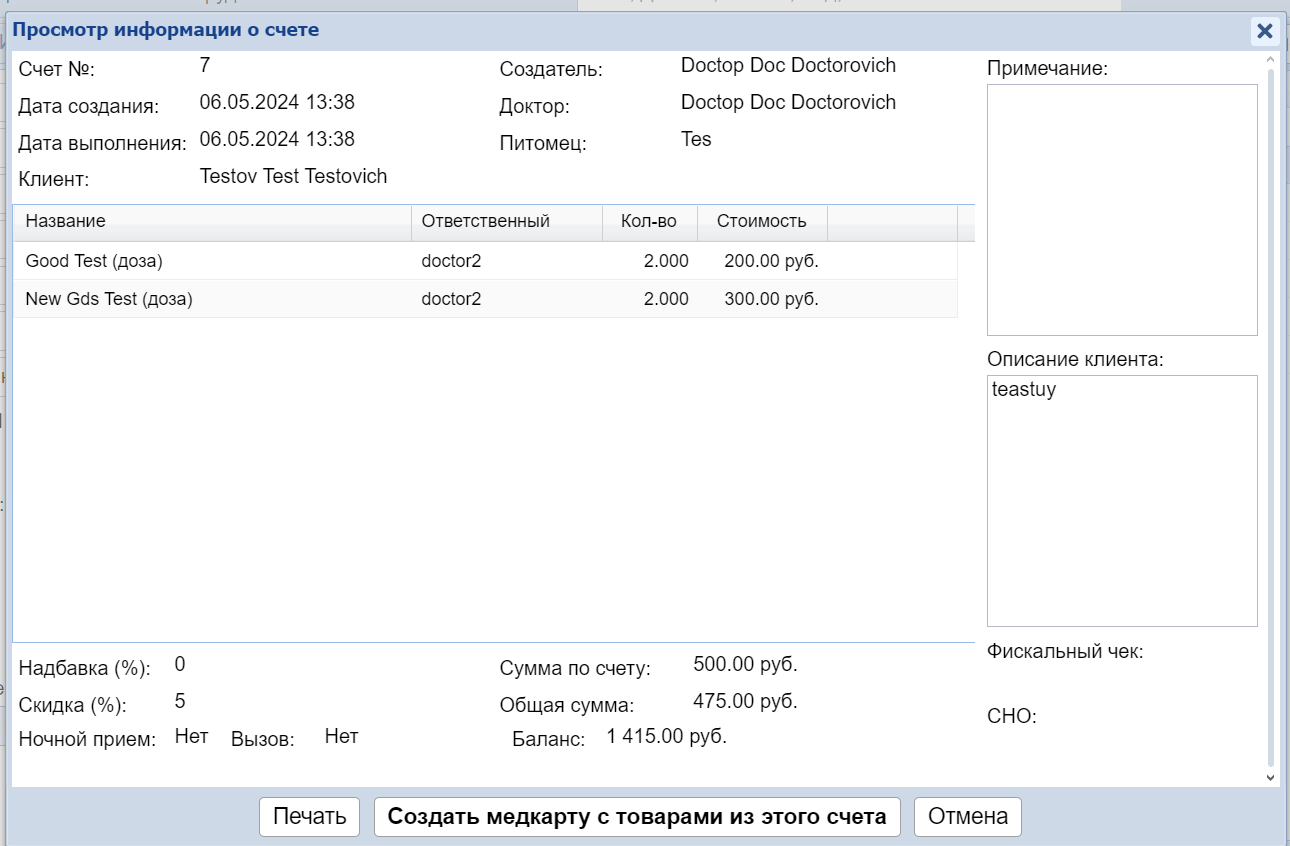Click the 300.00 руб. cost cell
Image resolution: width=1290 pixels, height=846 pixels.
(x=771, y=299)
